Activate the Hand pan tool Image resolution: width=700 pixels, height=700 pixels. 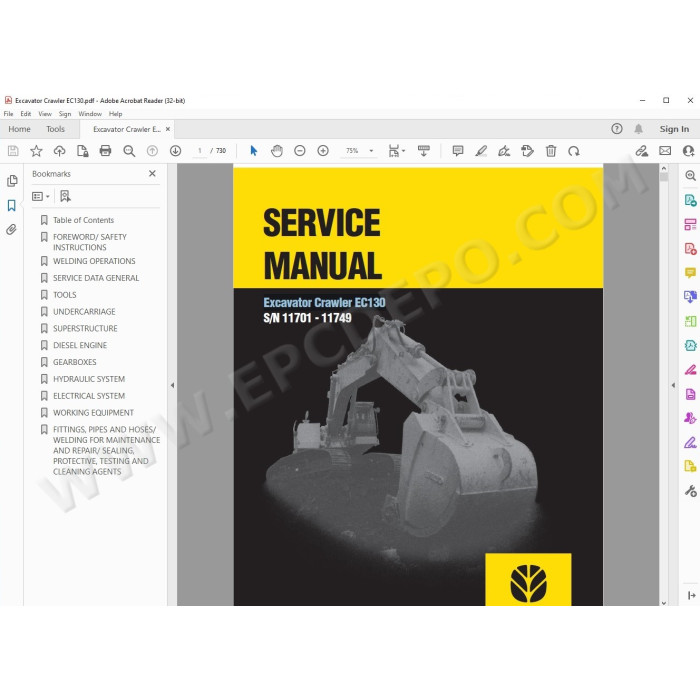tap(277, 151)
